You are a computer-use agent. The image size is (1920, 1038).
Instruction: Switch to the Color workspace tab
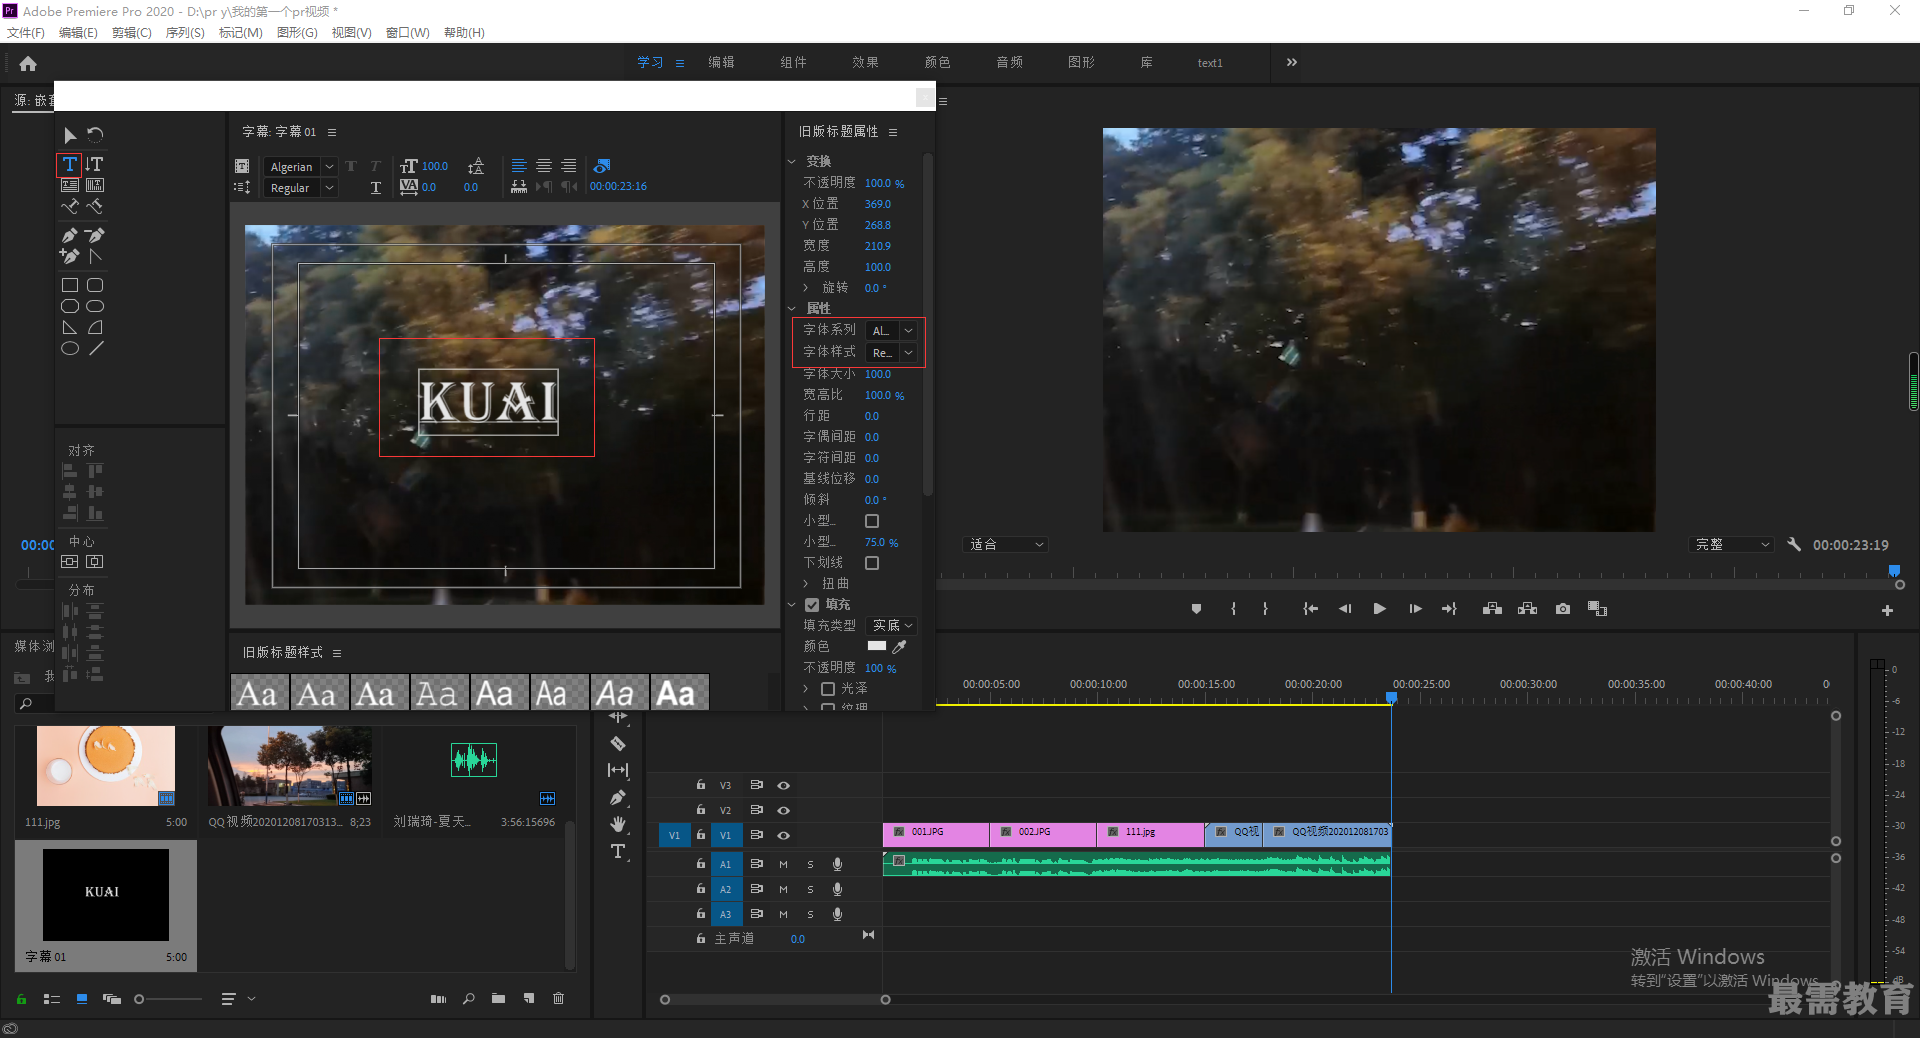(937, 62)
